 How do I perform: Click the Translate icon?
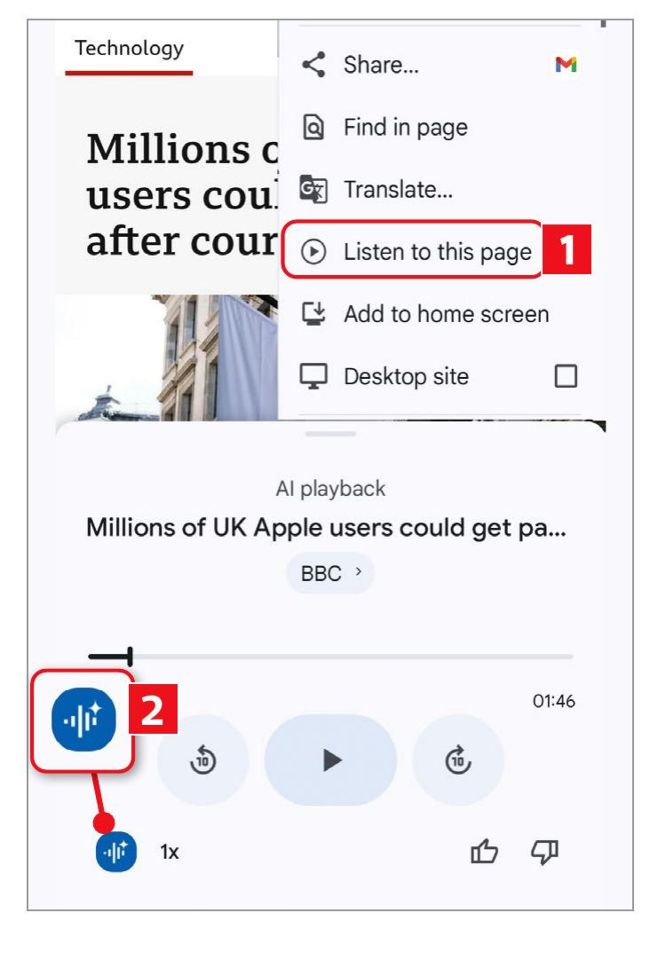click(x=314, y=190)
